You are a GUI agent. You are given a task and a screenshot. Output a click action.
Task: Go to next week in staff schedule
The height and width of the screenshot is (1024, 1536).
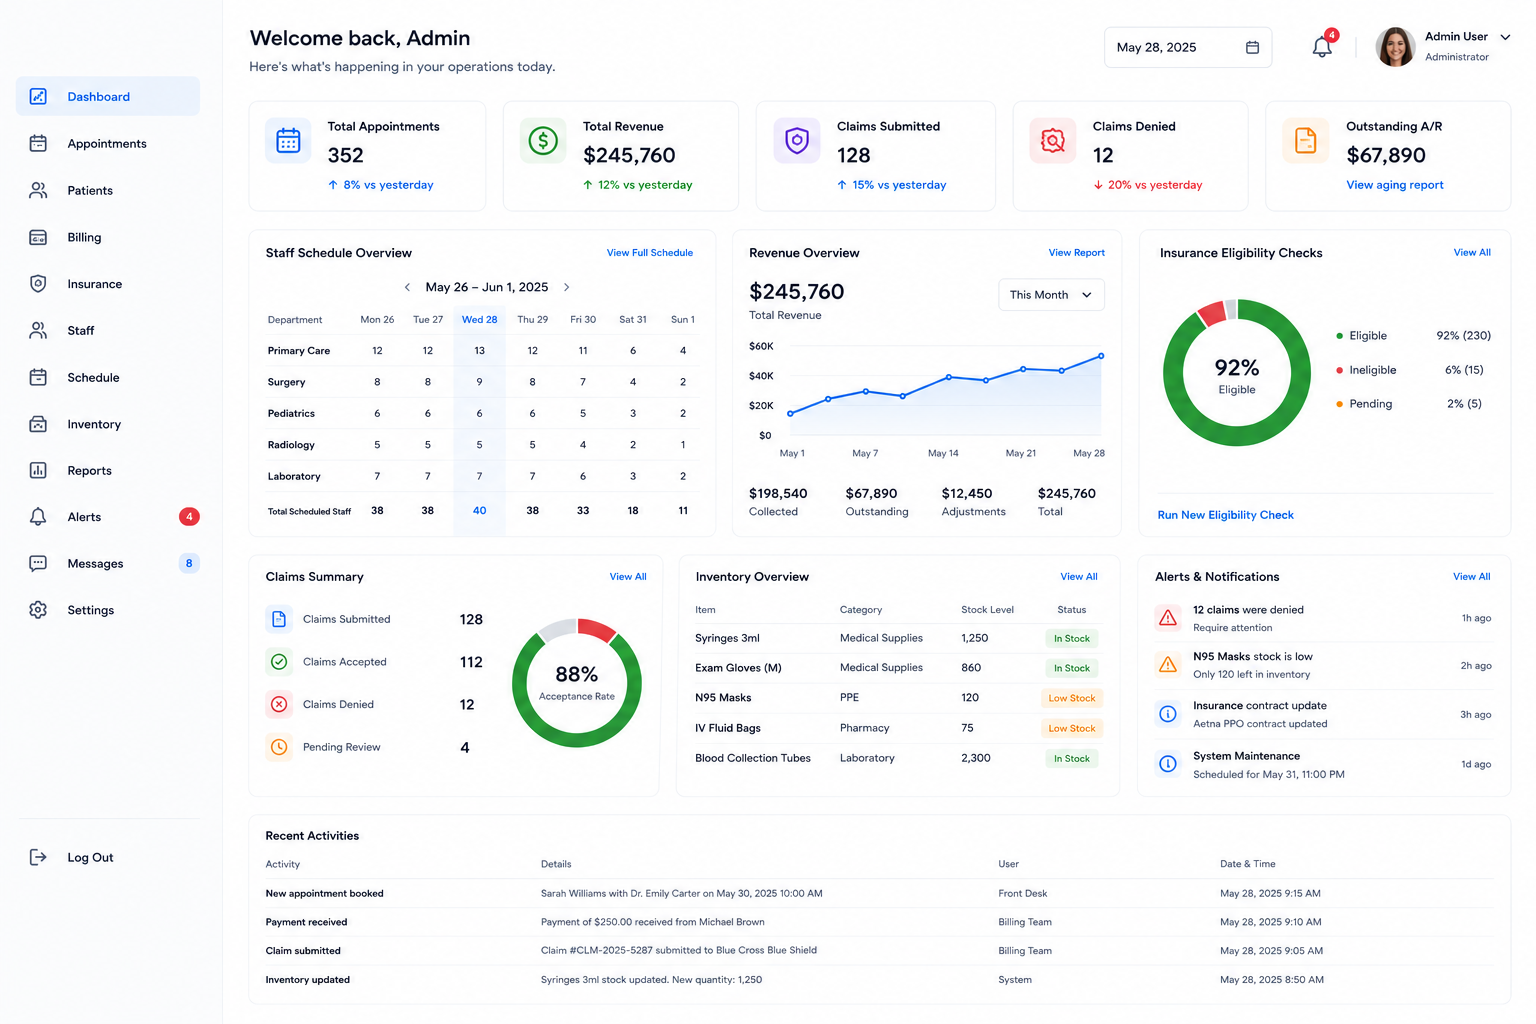pyautogui.click(x=566, y=287)
